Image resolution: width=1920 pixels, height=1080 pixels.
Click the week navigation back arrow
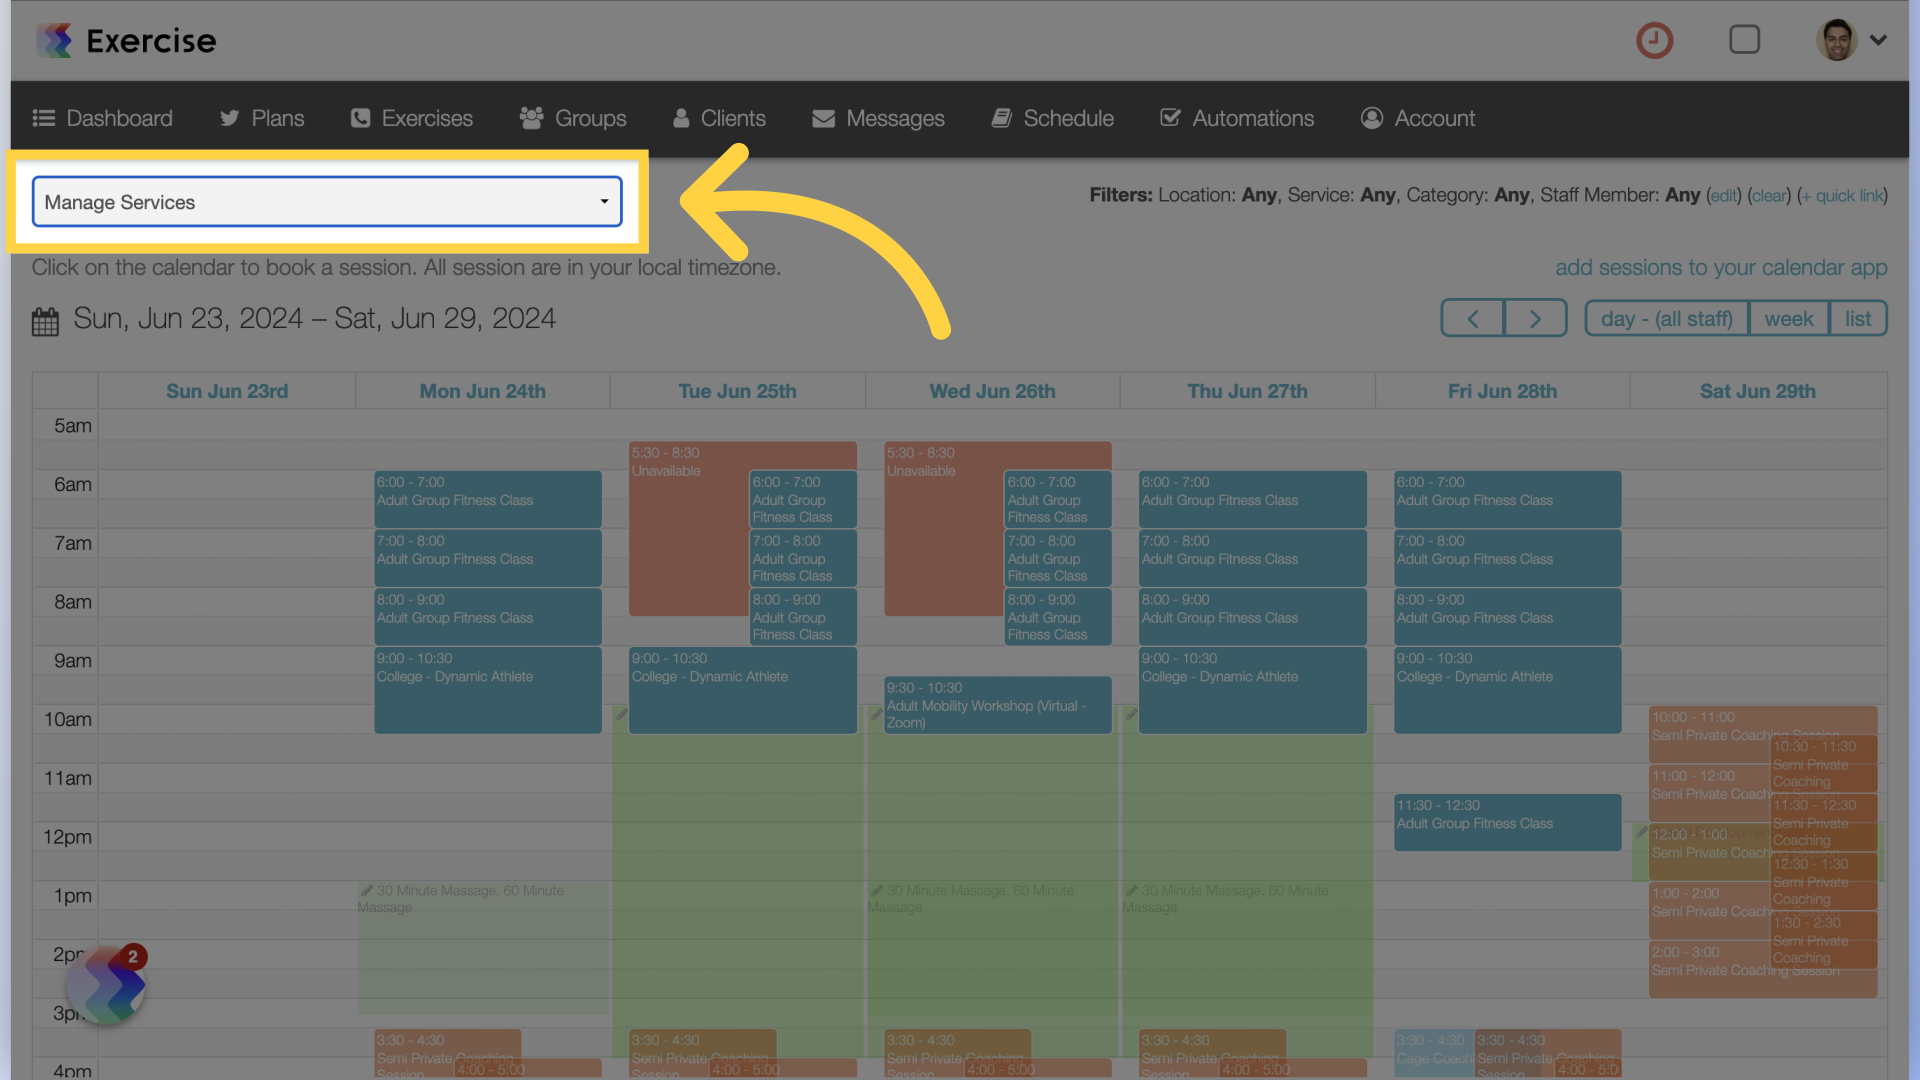point(1473,318)
